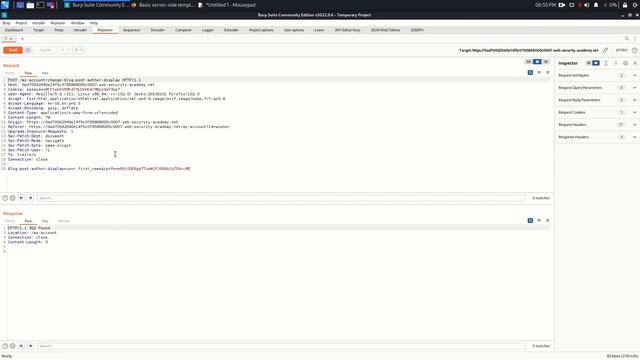Open the Extender tab
The height and width of the screenshot is (360, 640).
click(x=231, y=30)
